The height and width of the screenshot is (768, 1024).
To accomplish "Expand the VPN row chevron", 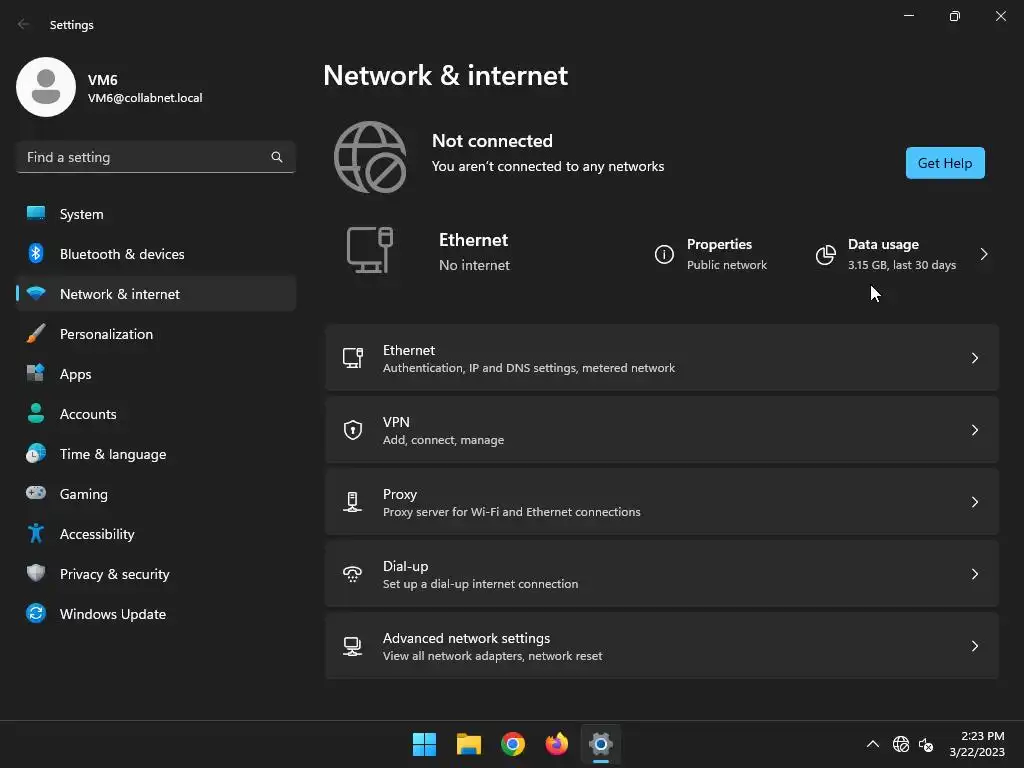I will tap(975, 430).
